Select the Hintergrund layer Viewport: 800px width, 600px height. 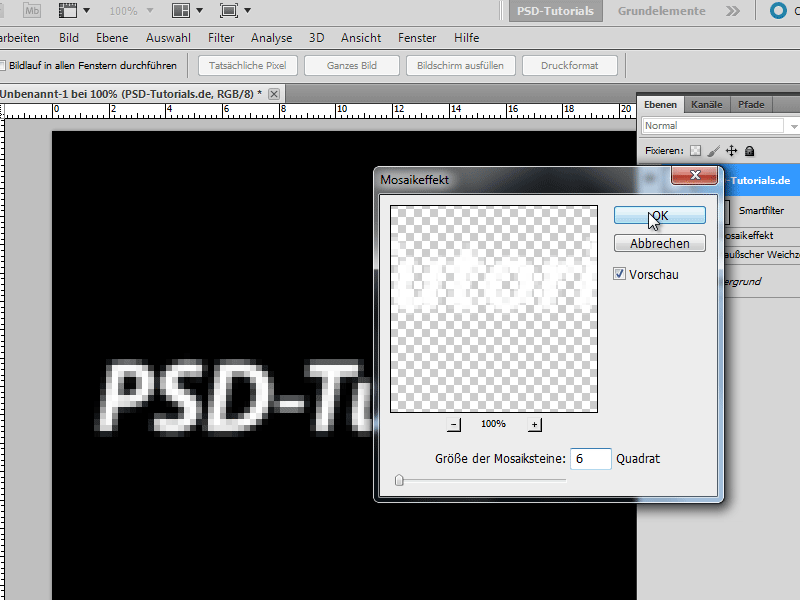click(x=761, y=282)
